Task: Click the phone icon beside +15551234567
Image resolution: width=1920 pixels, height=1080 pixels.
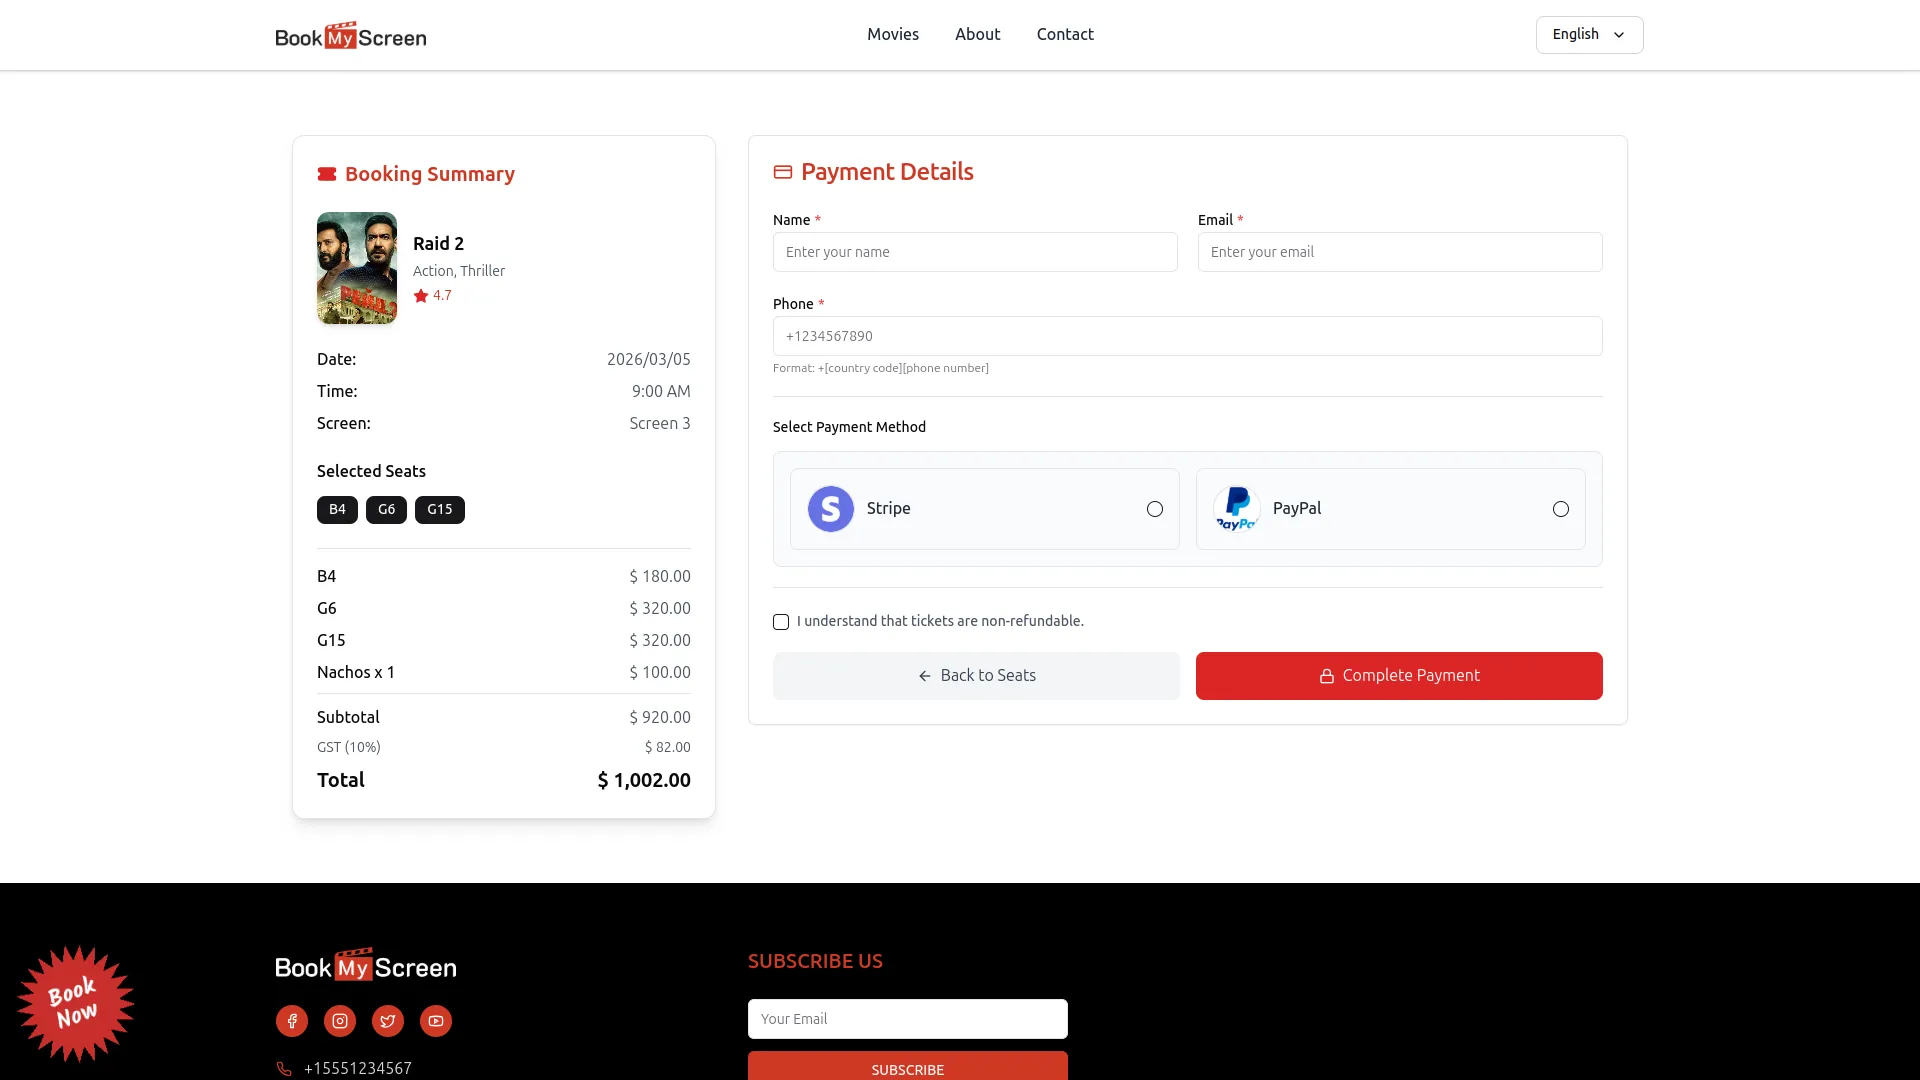Action: click(284, 1068)
